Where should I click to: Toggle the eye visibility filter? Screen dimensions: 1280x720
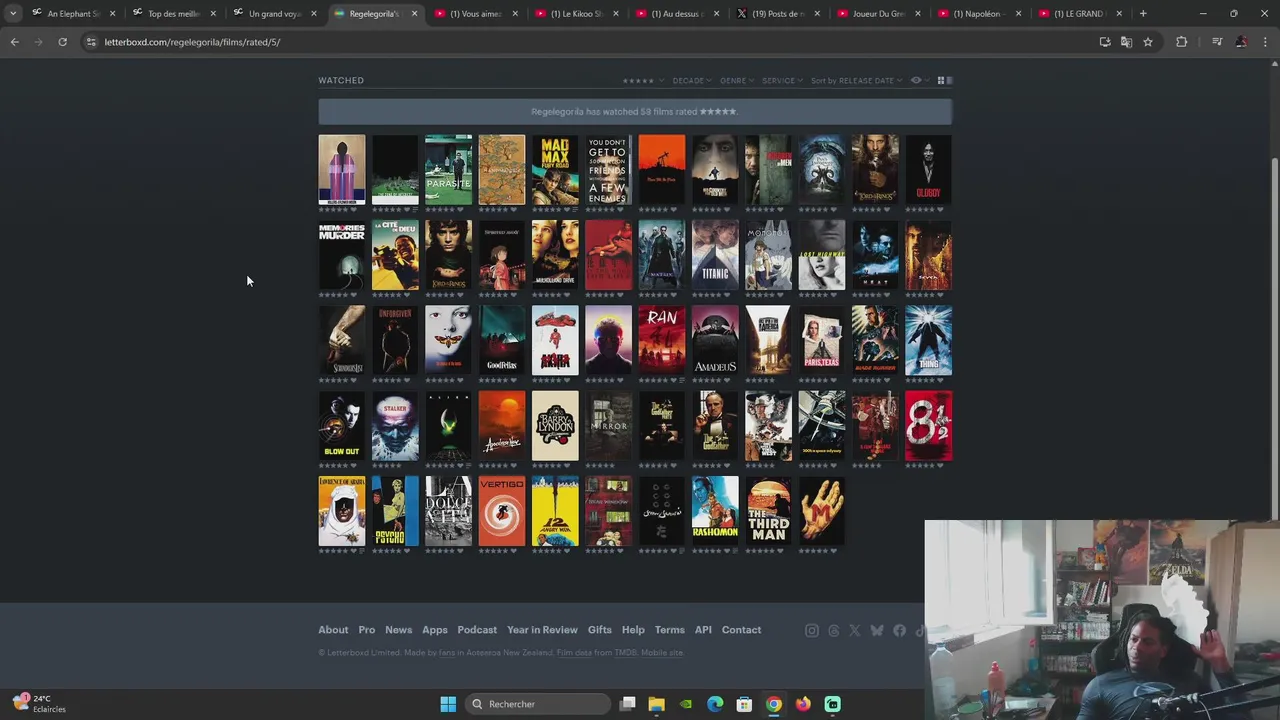[x=918, y=80]
